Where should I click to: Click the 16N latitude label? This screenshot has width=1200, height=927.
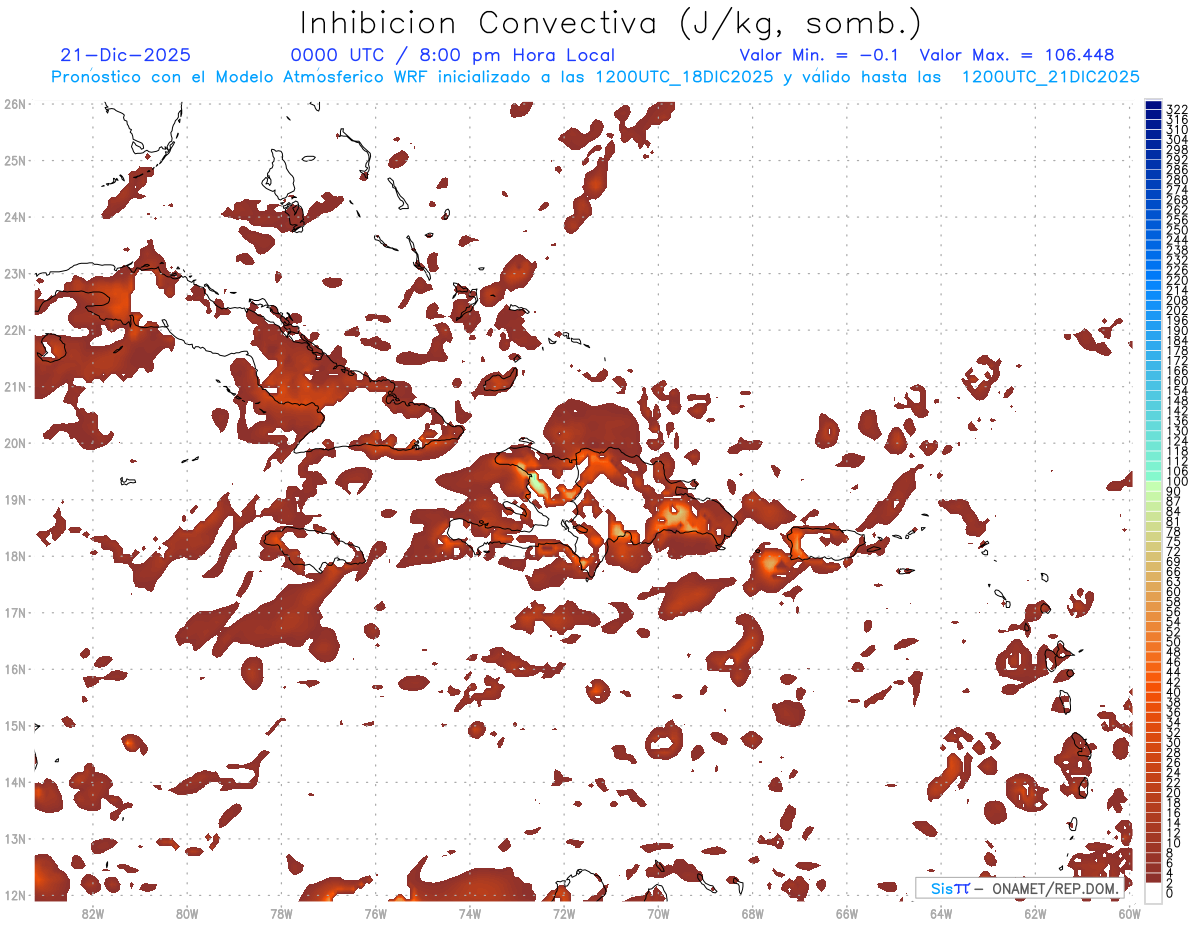14,669
